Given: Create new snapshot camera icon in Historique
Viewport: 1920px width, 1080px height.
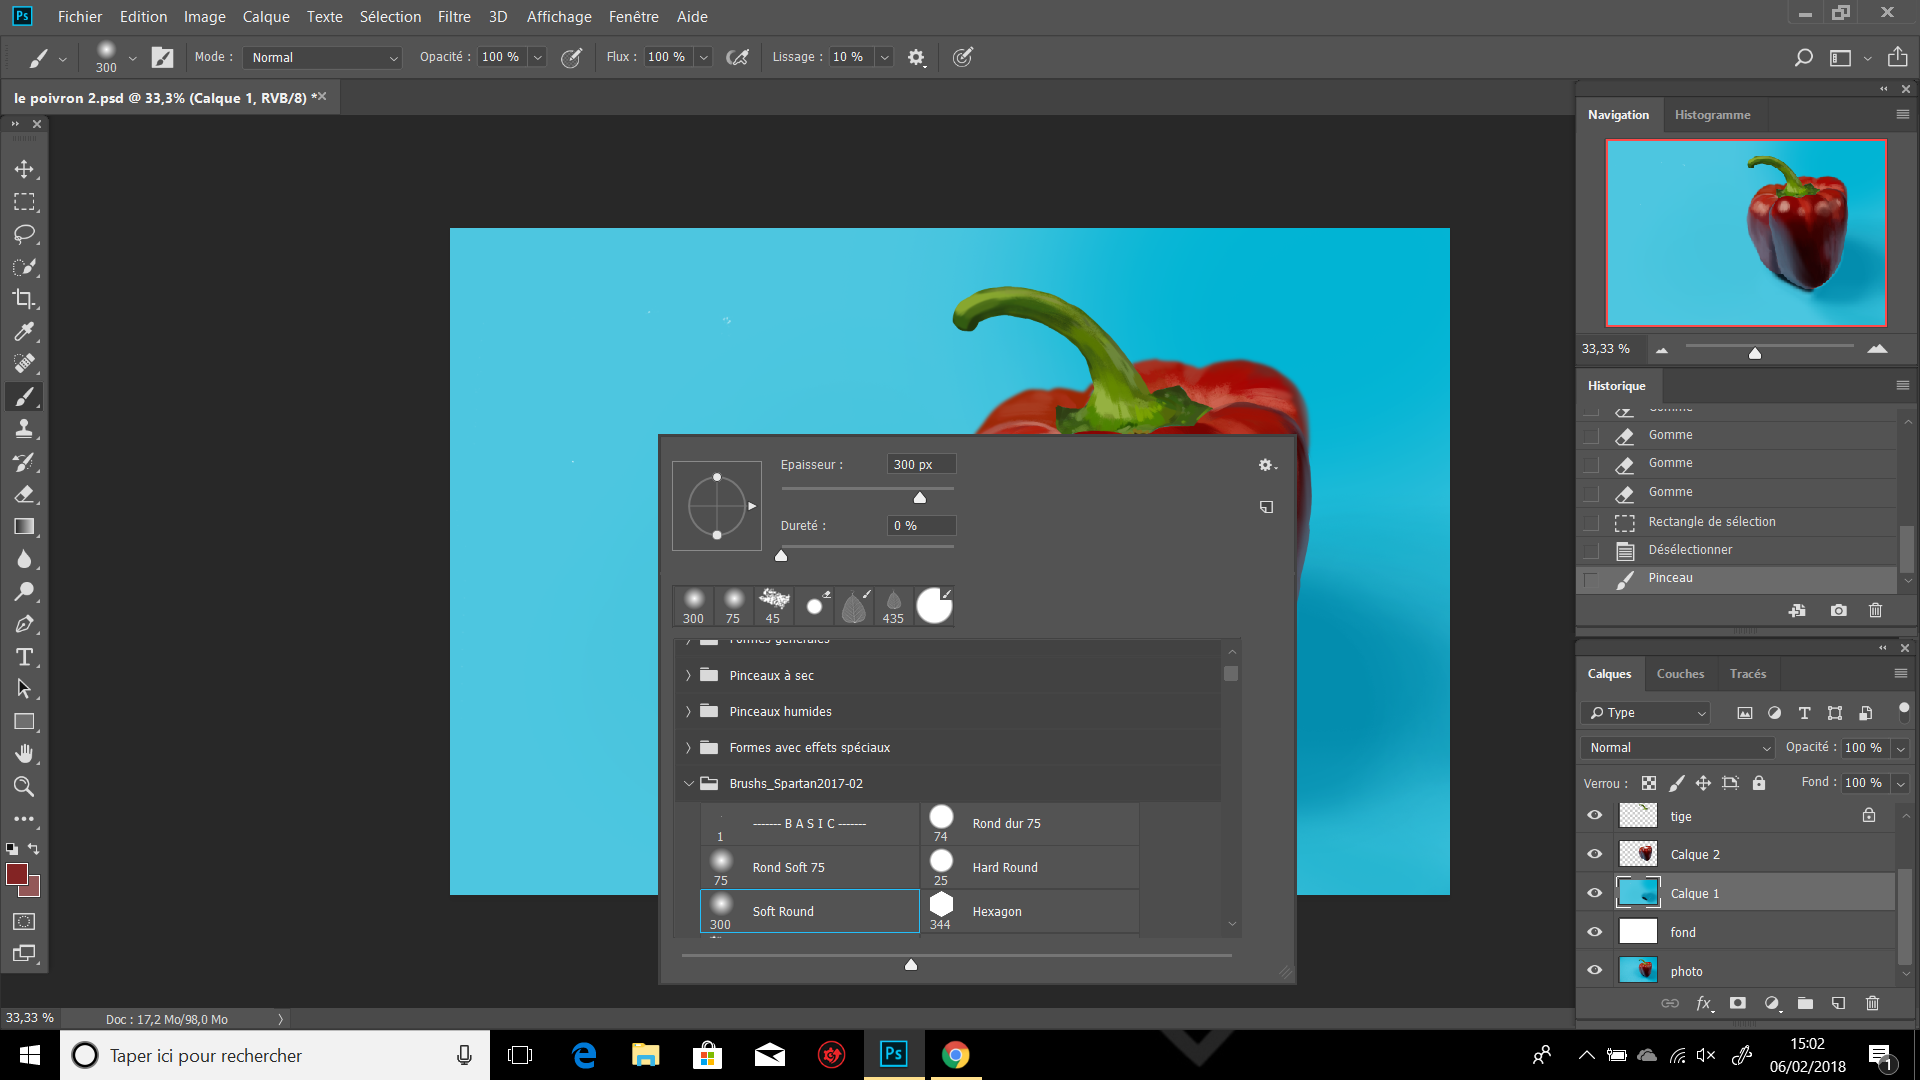Looking at the screenshot, I should point(1838,610).
